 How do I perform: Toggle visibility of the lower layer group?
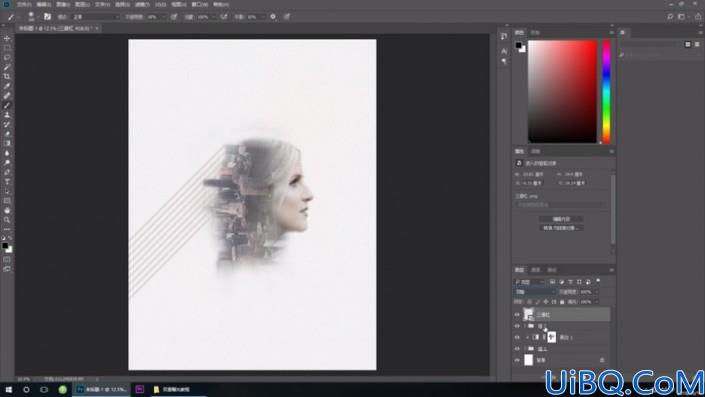[517, 348]
